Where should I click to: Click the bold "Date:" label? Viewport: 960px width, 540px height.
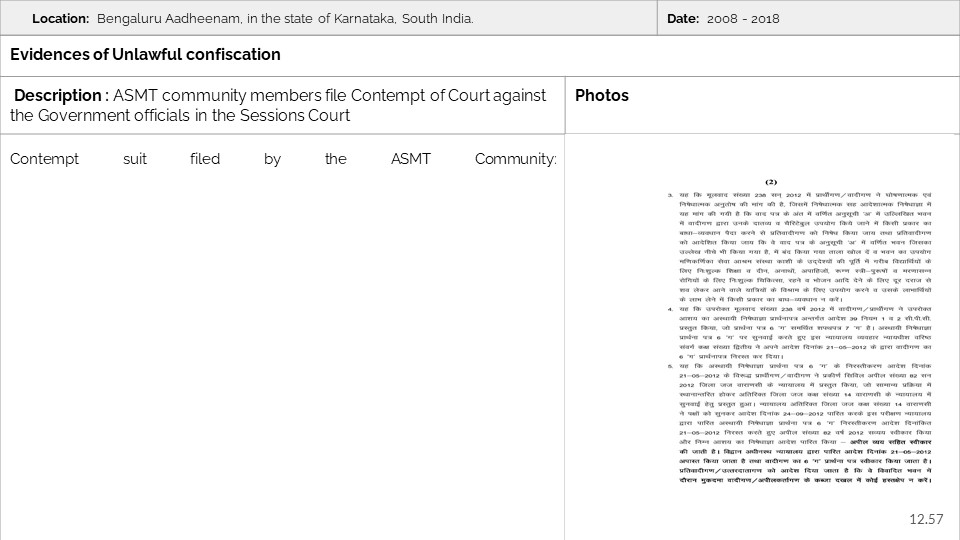(683, 19)
